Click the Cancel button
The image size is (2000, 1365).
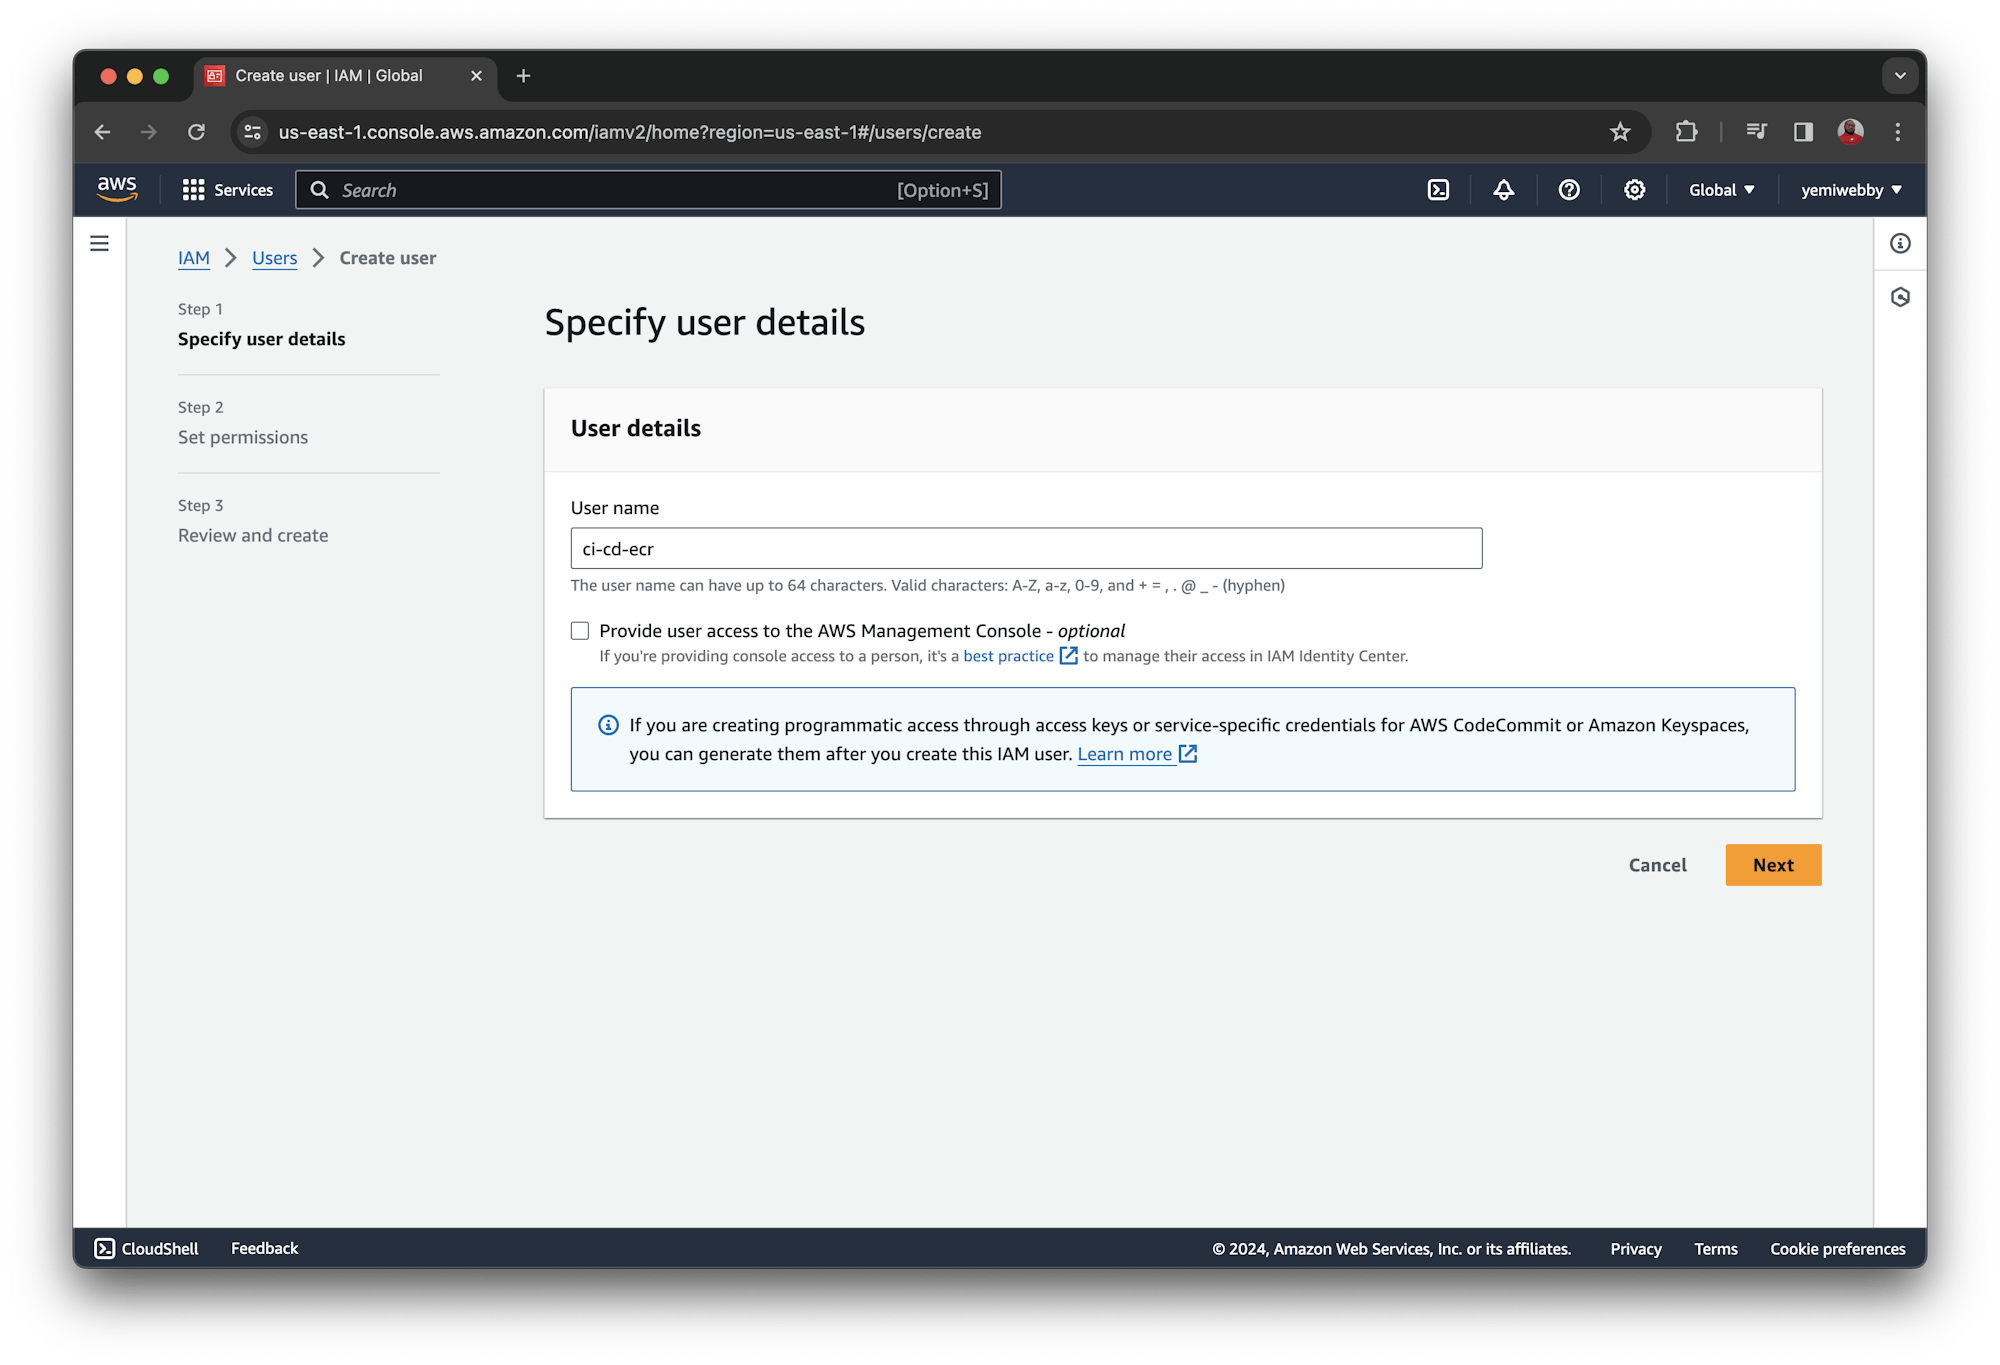click(1657, 865)
